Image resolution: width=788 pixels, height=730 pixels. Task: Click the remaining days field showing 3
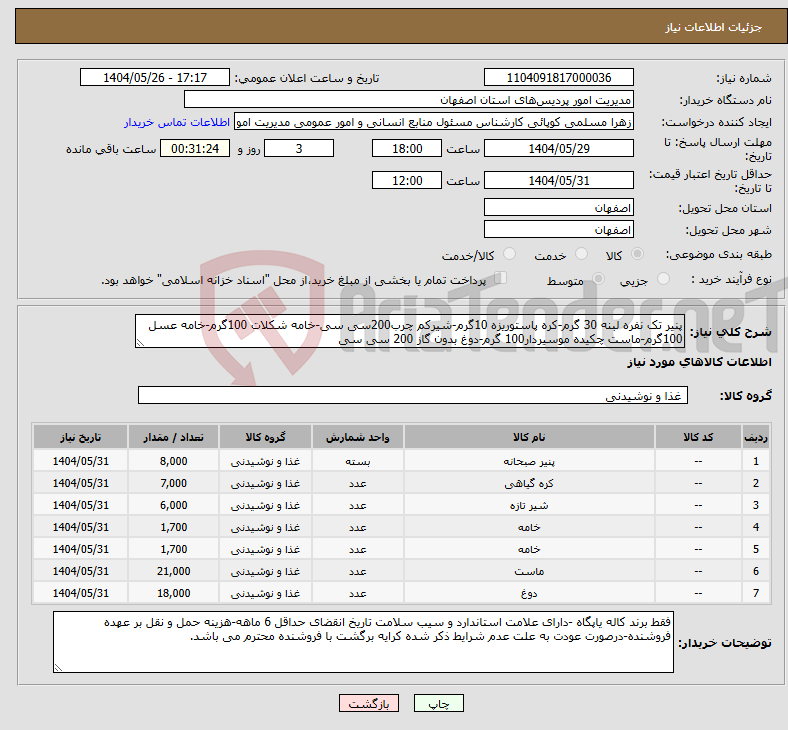299,148
